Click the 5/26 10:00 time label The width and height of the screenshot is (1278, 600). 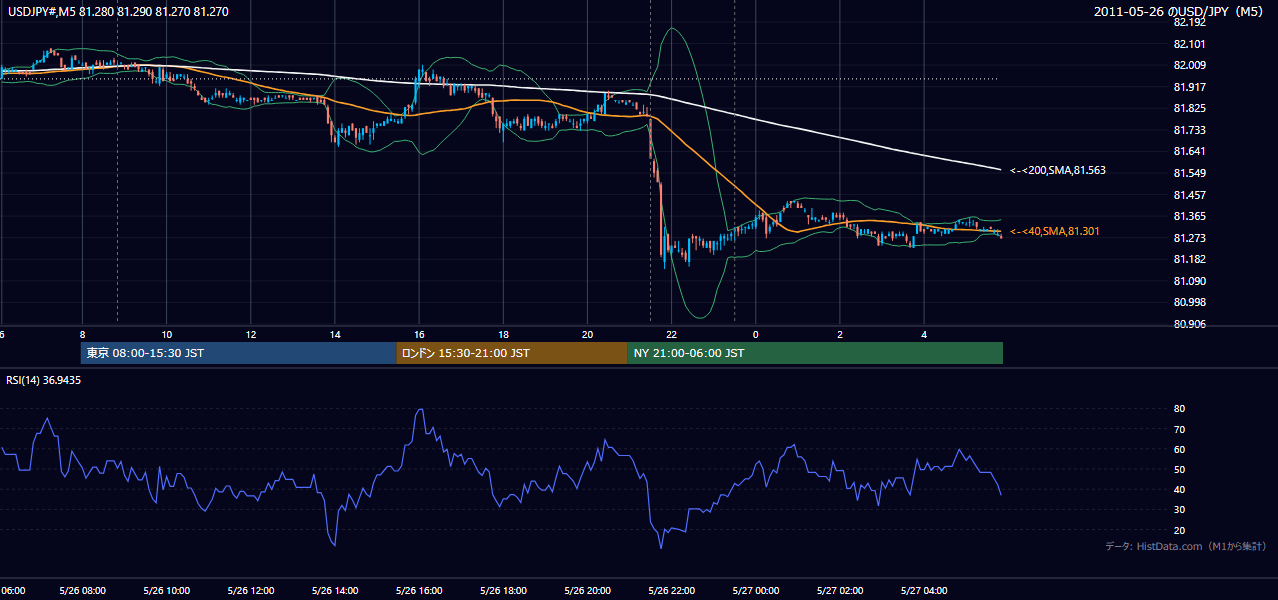(x=166, y=590)
